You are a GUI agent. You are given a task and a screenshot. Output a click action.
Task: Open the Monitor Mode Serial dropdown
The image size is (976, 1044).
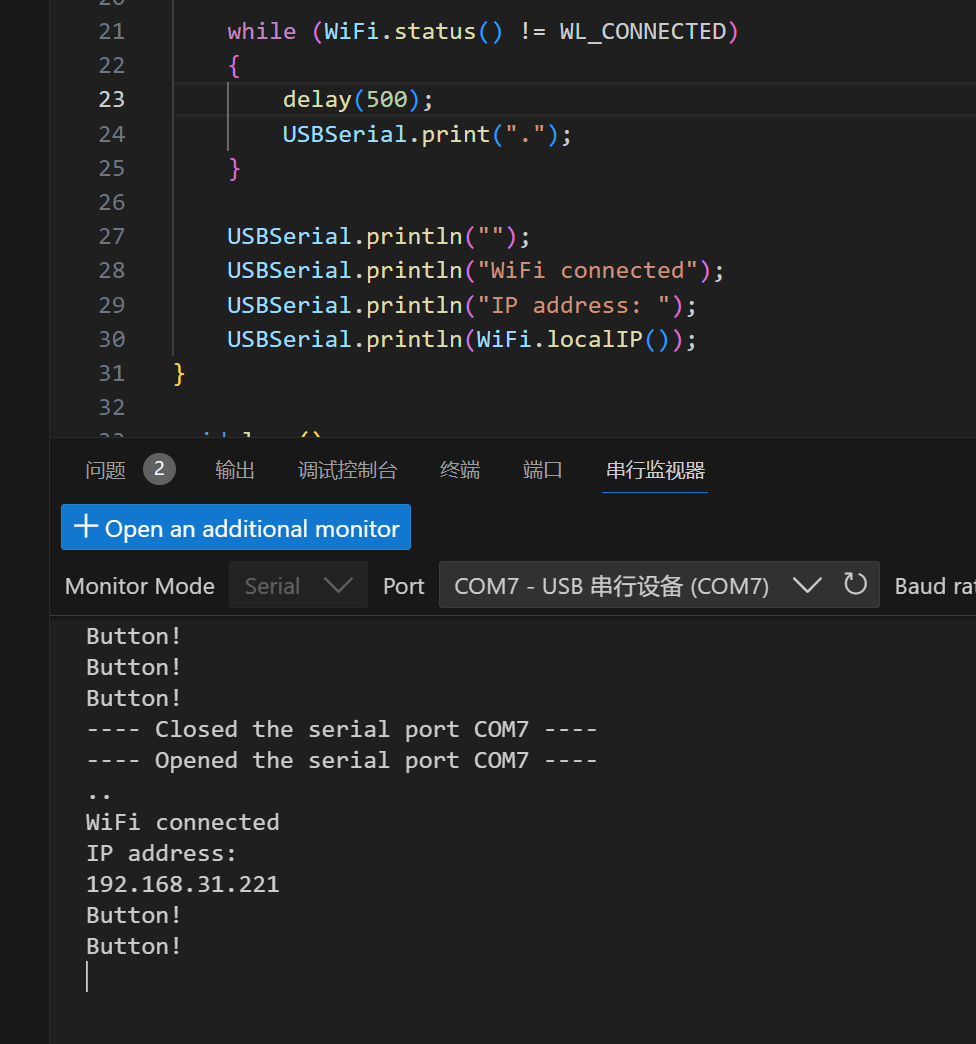pyautogui.click(x=298, y=585)
